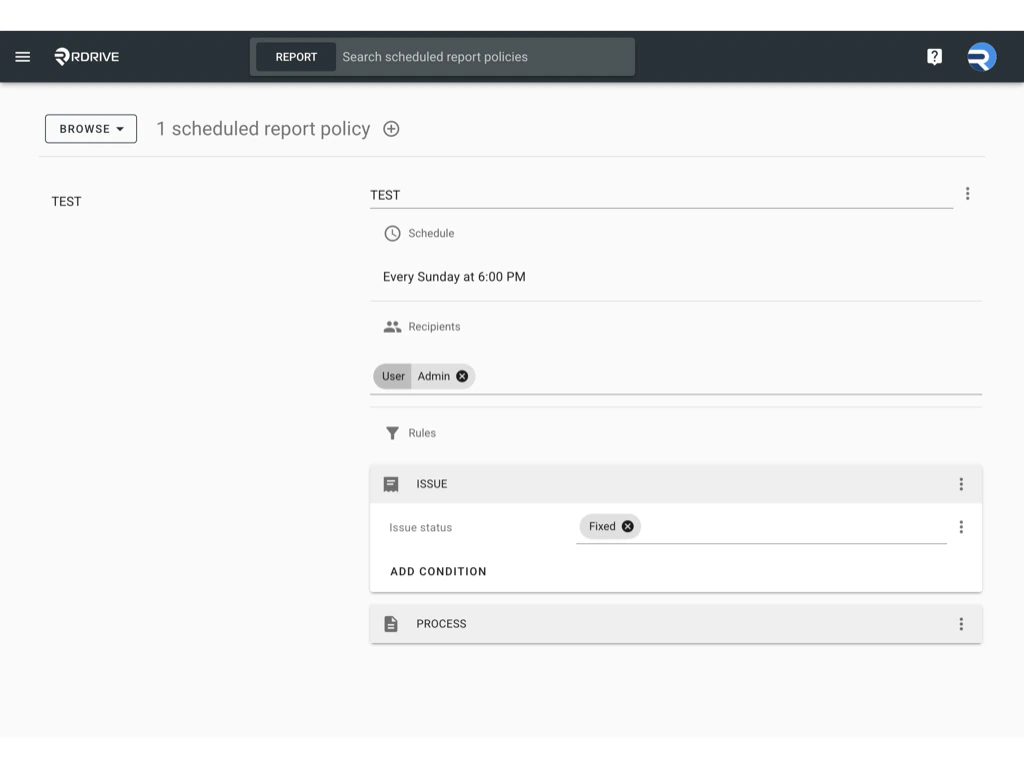This screenshot has height=768, width=1024.
Task: Click the profile avatar in the top right
Action: 981,56
